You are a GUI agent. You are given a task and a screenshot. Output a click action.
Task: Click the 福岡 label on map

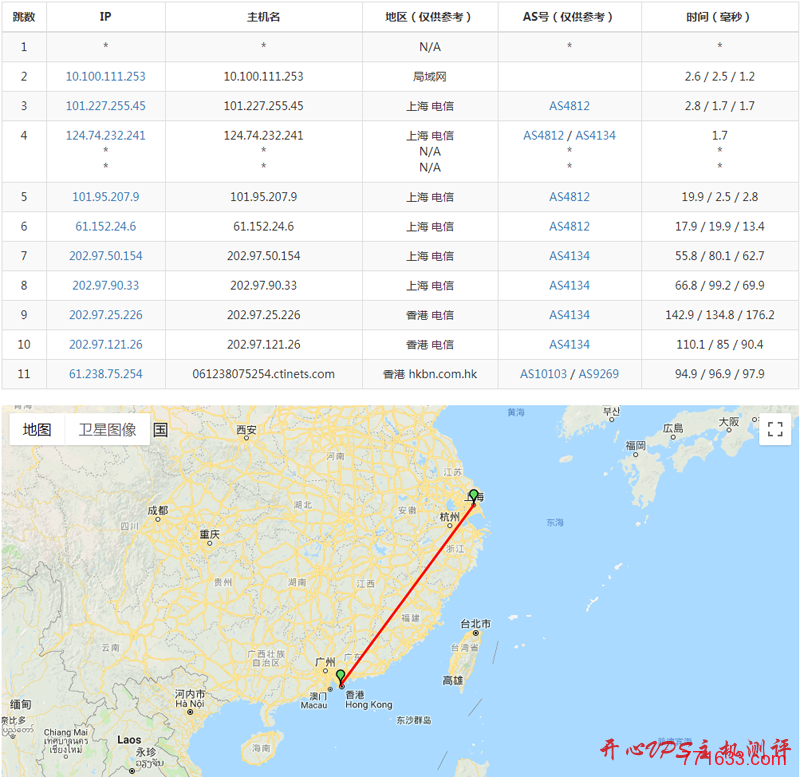636,445
